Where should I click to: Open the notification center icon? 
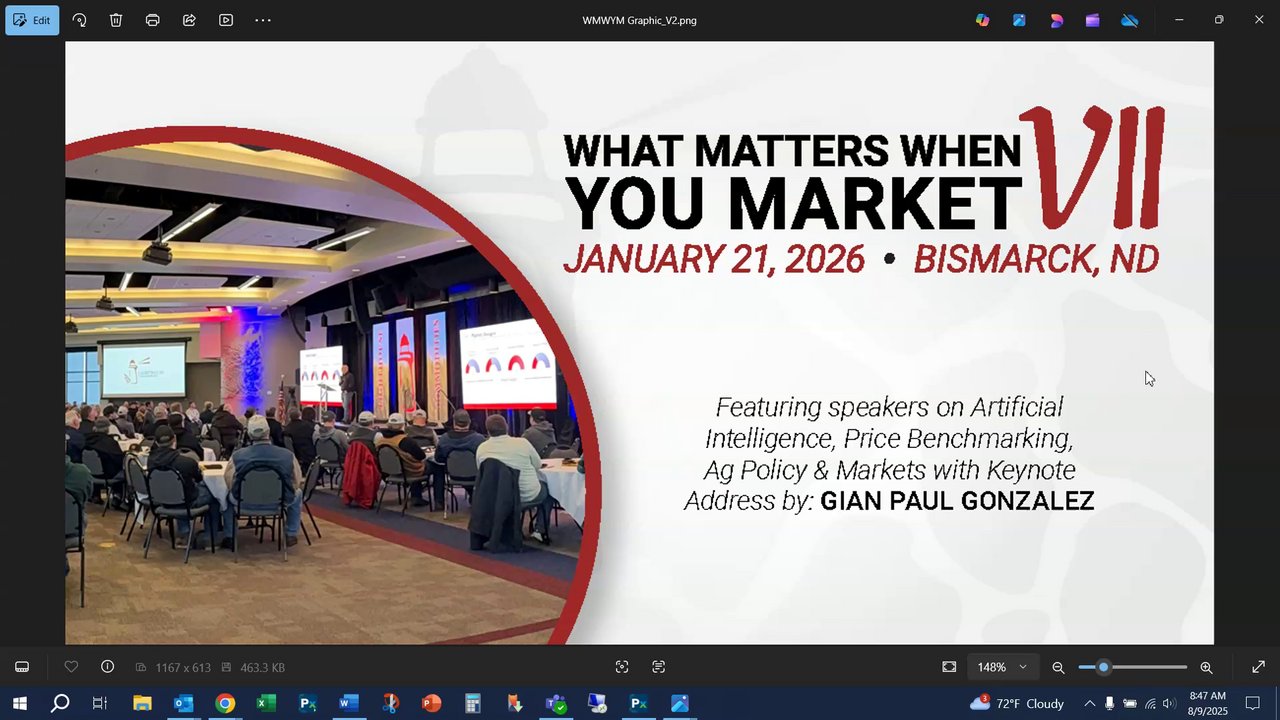coord(1253,703)
